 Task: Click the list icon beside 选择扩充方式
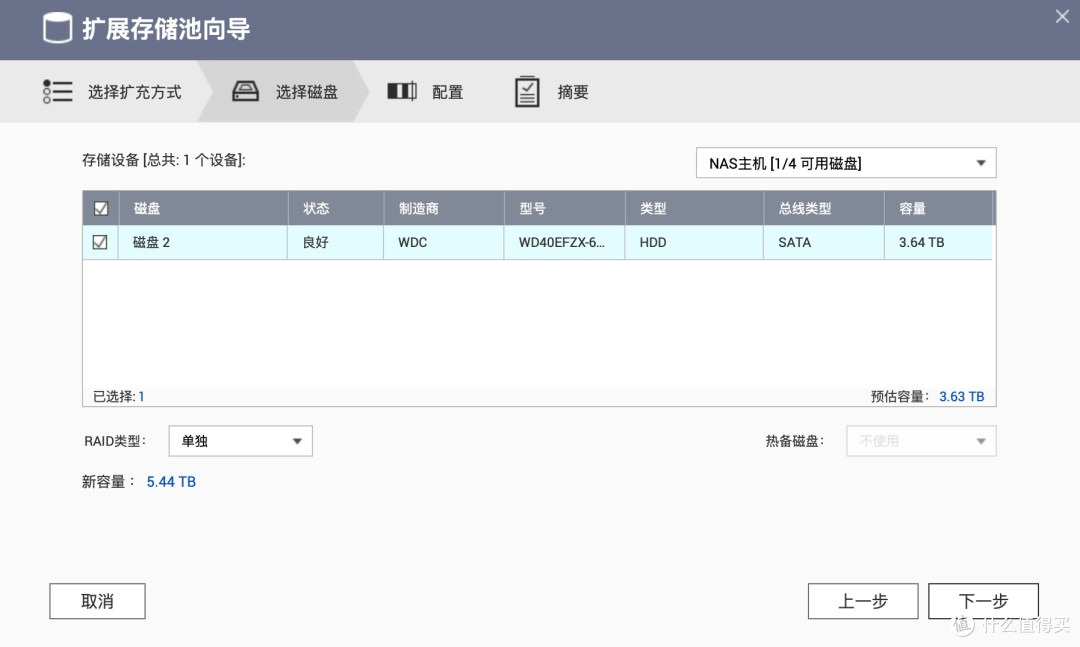pyautogui.click(x=58, y=91)
